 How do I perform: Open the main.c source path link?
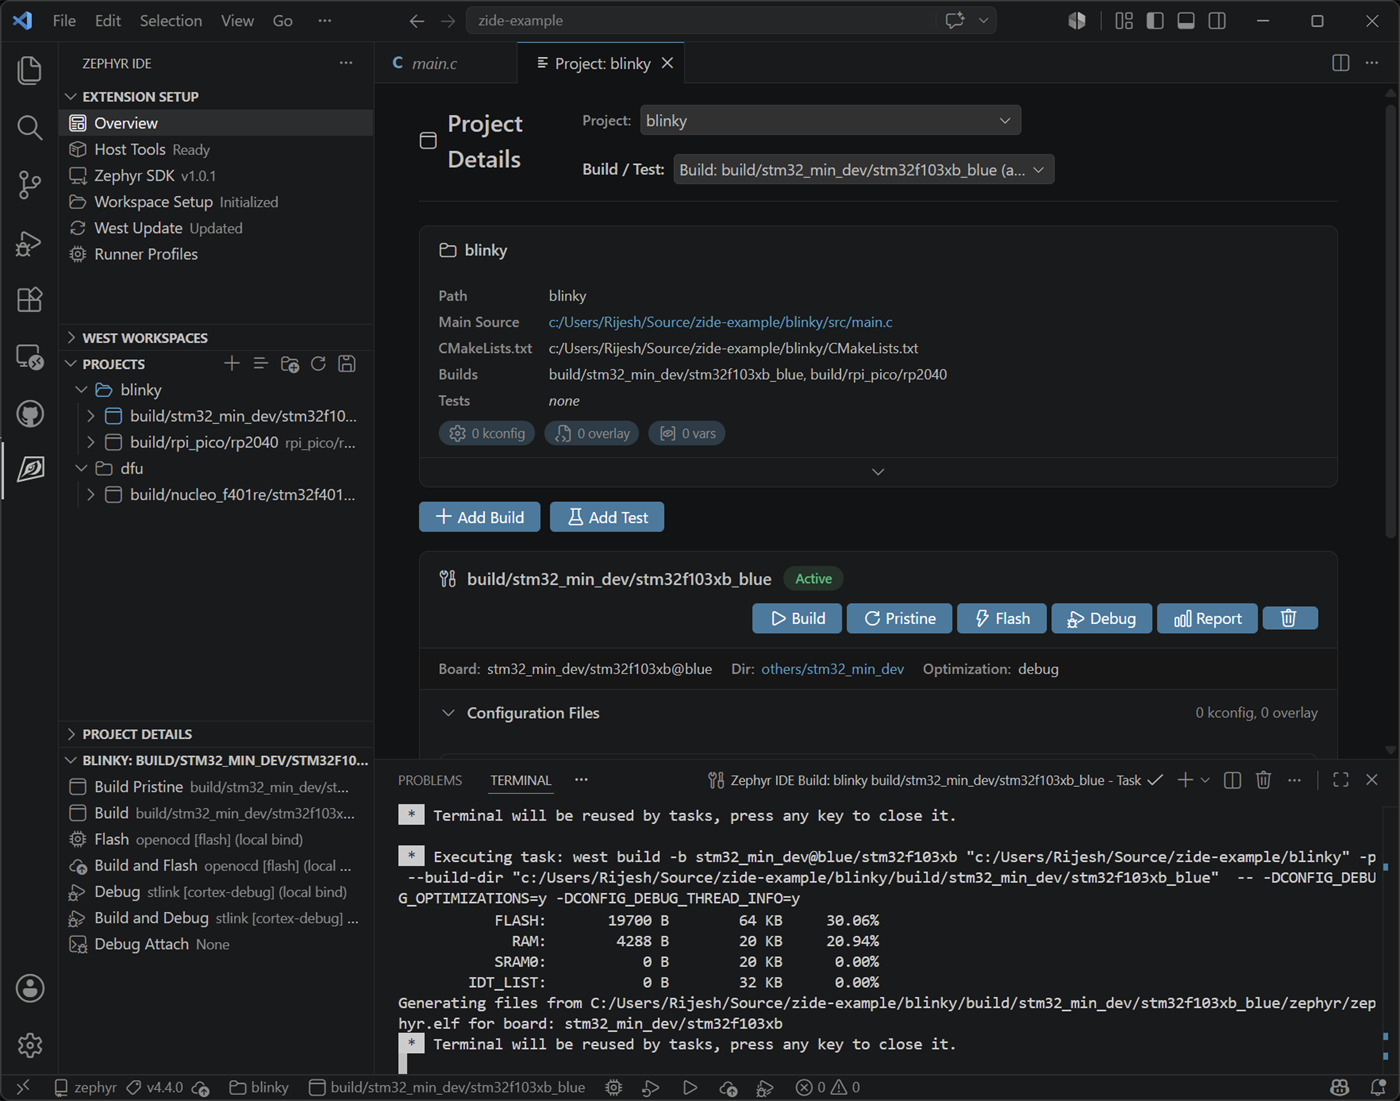(721, 322)
